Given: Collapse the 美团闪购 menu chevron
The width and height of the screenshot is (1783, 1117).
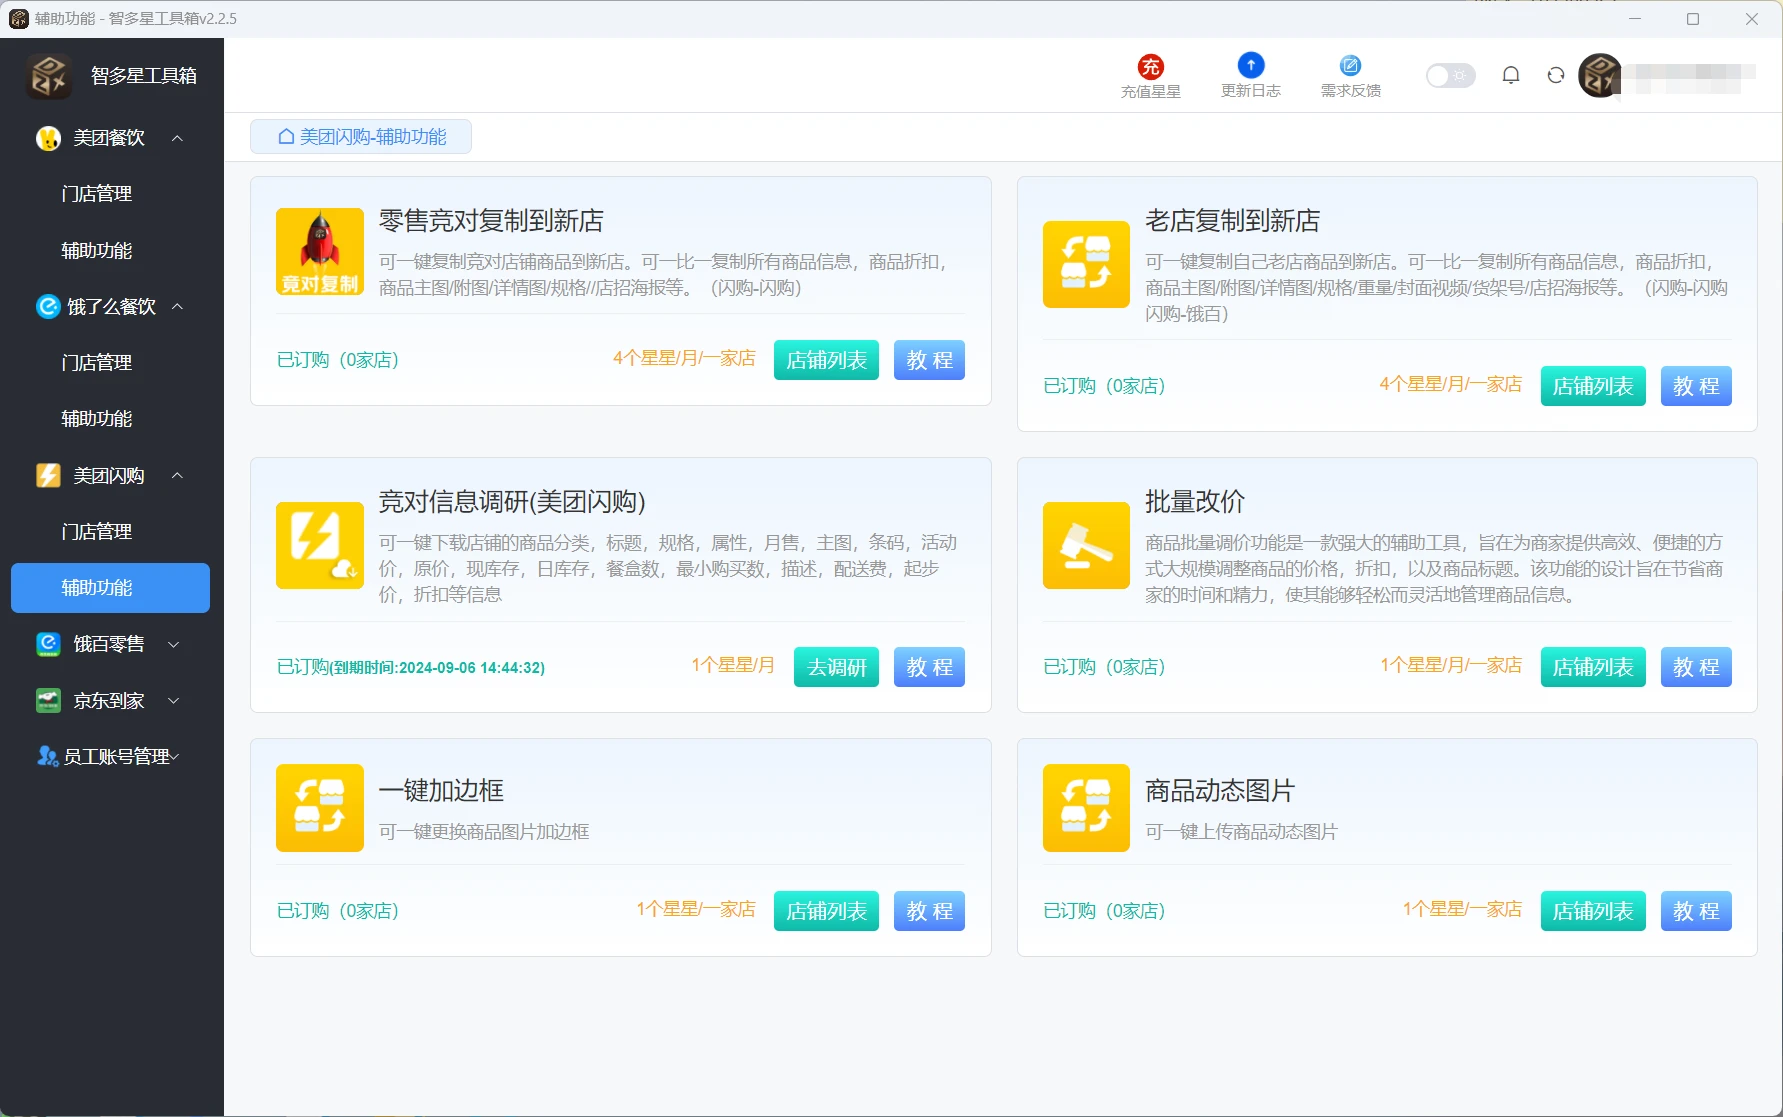Looking at the screenshot, I should 177,475.
